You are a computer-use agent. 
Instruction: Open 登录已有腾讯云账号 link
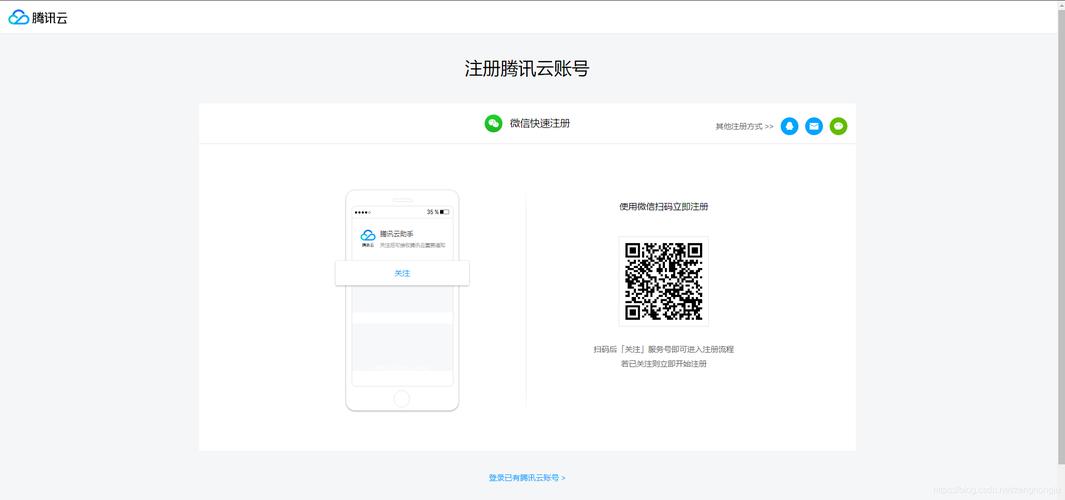click(527, 478)
